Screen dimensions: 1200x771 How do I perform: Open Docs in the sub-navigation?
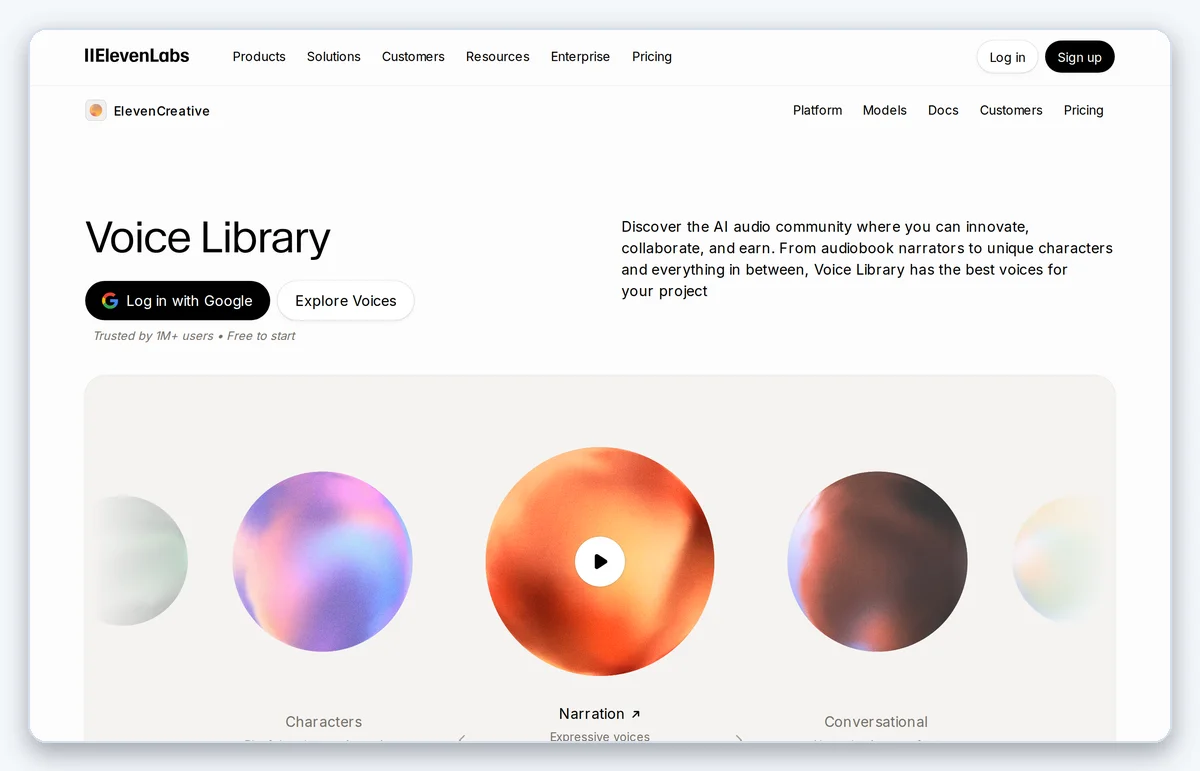[943, 110]
